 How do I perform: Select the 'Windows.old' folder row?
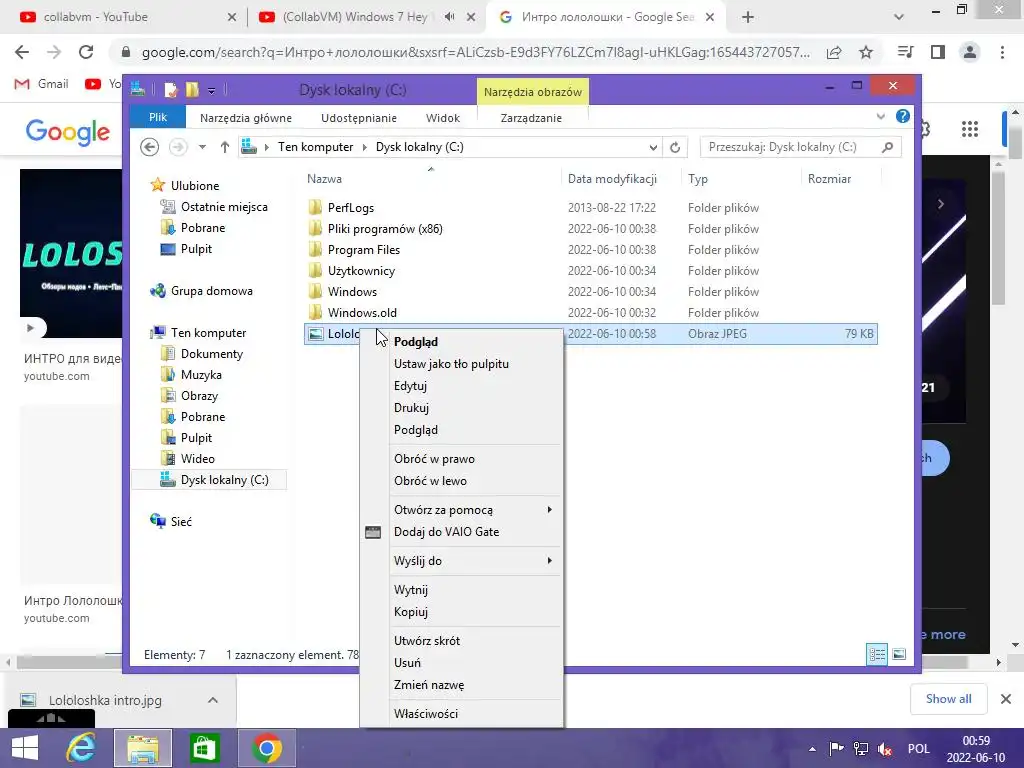tap(591, 313)
